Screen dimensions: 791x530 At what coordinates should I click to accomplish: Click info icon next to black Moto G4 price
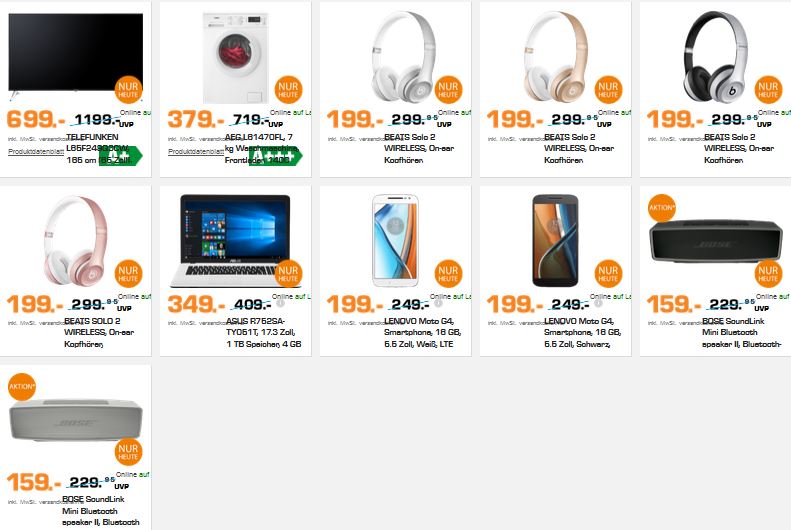(598, 303)
